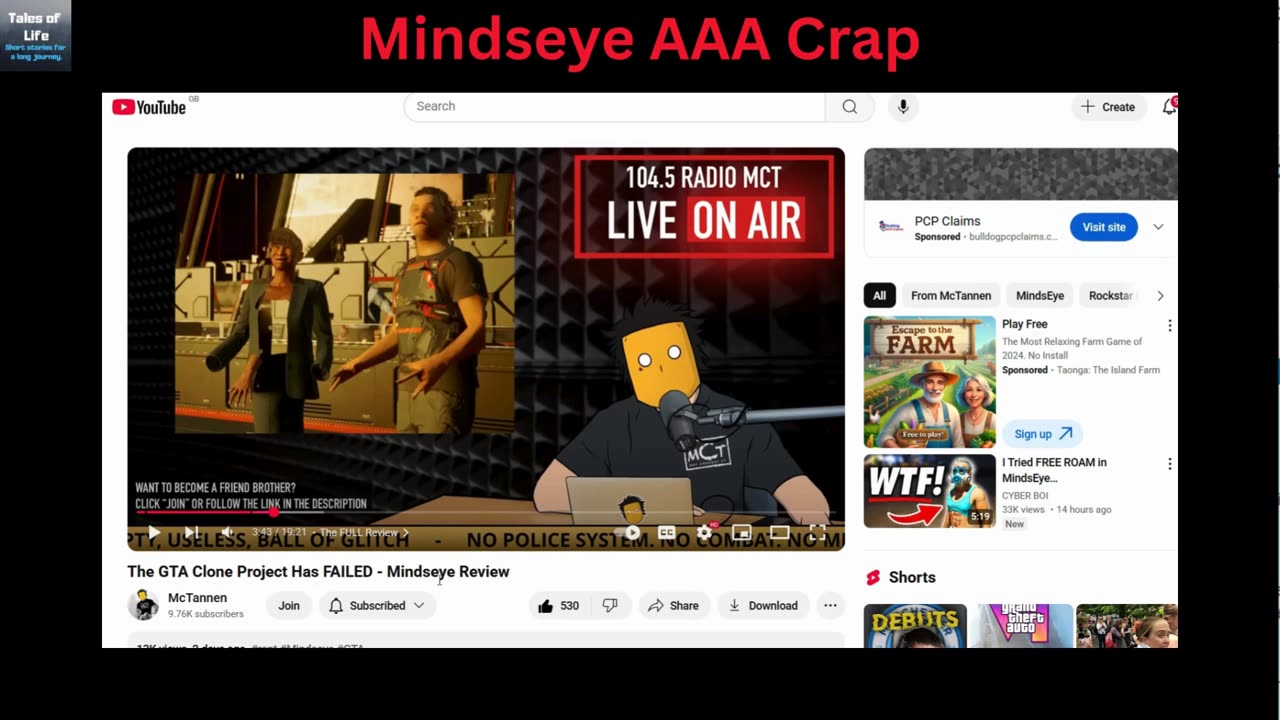The width and height of the screenshot is (1280, 720).
Task: Click the search magnifier button
Action: click(x=849, y=107)
